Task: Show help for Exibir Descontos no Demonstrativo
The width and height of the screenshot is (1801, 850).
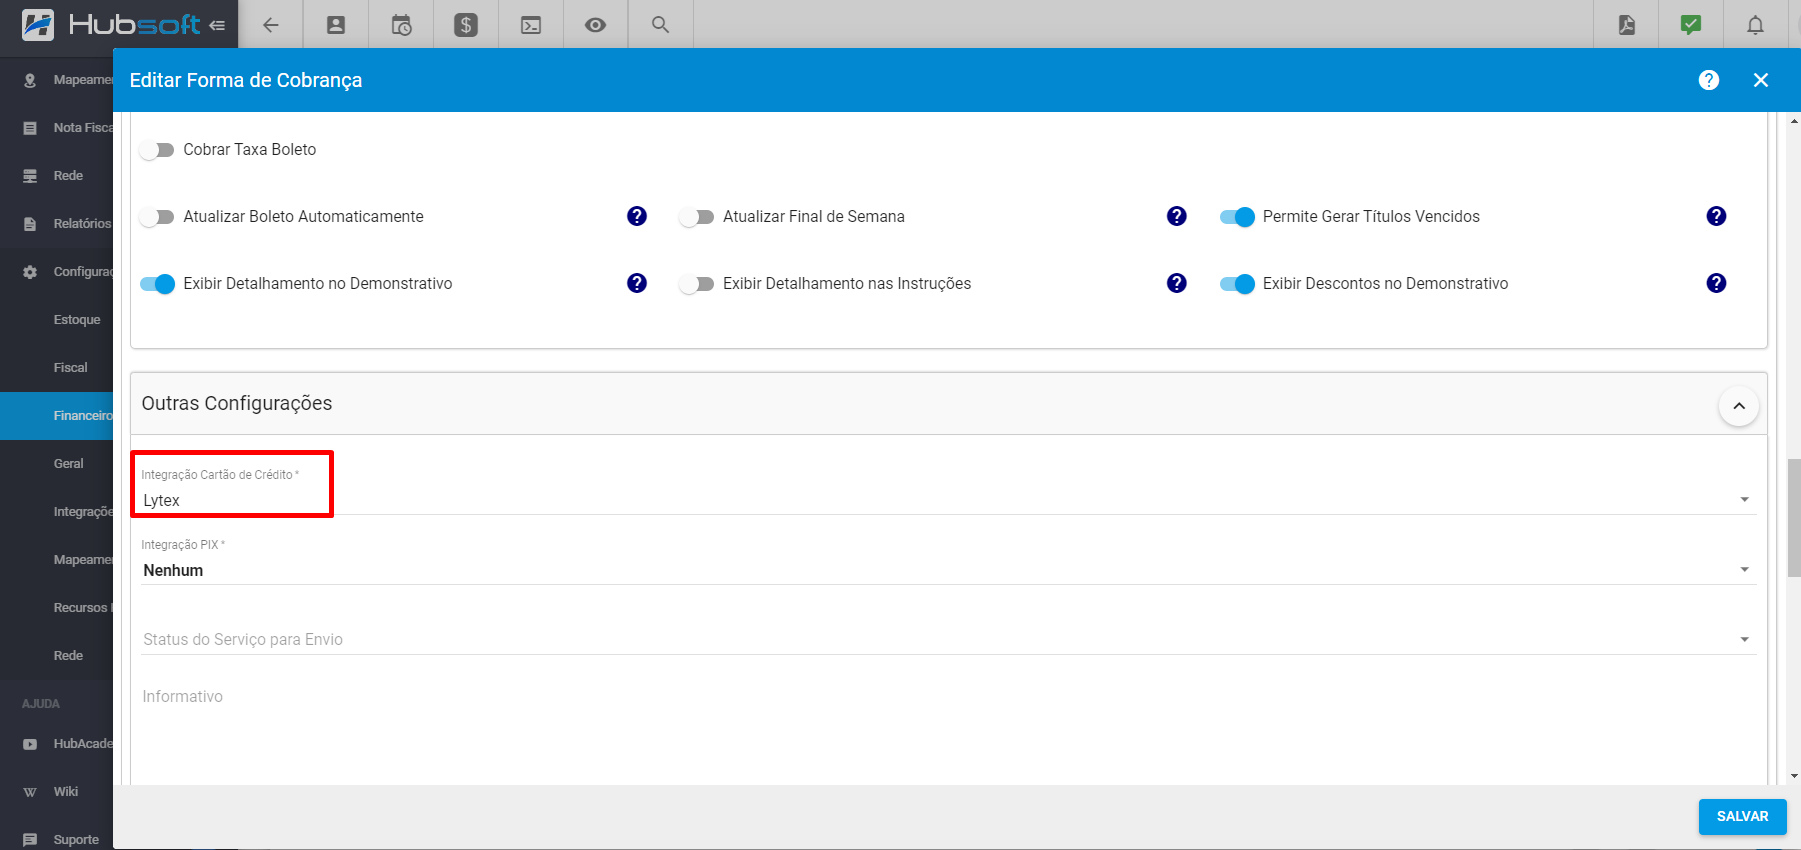Action: [1717, 283]
